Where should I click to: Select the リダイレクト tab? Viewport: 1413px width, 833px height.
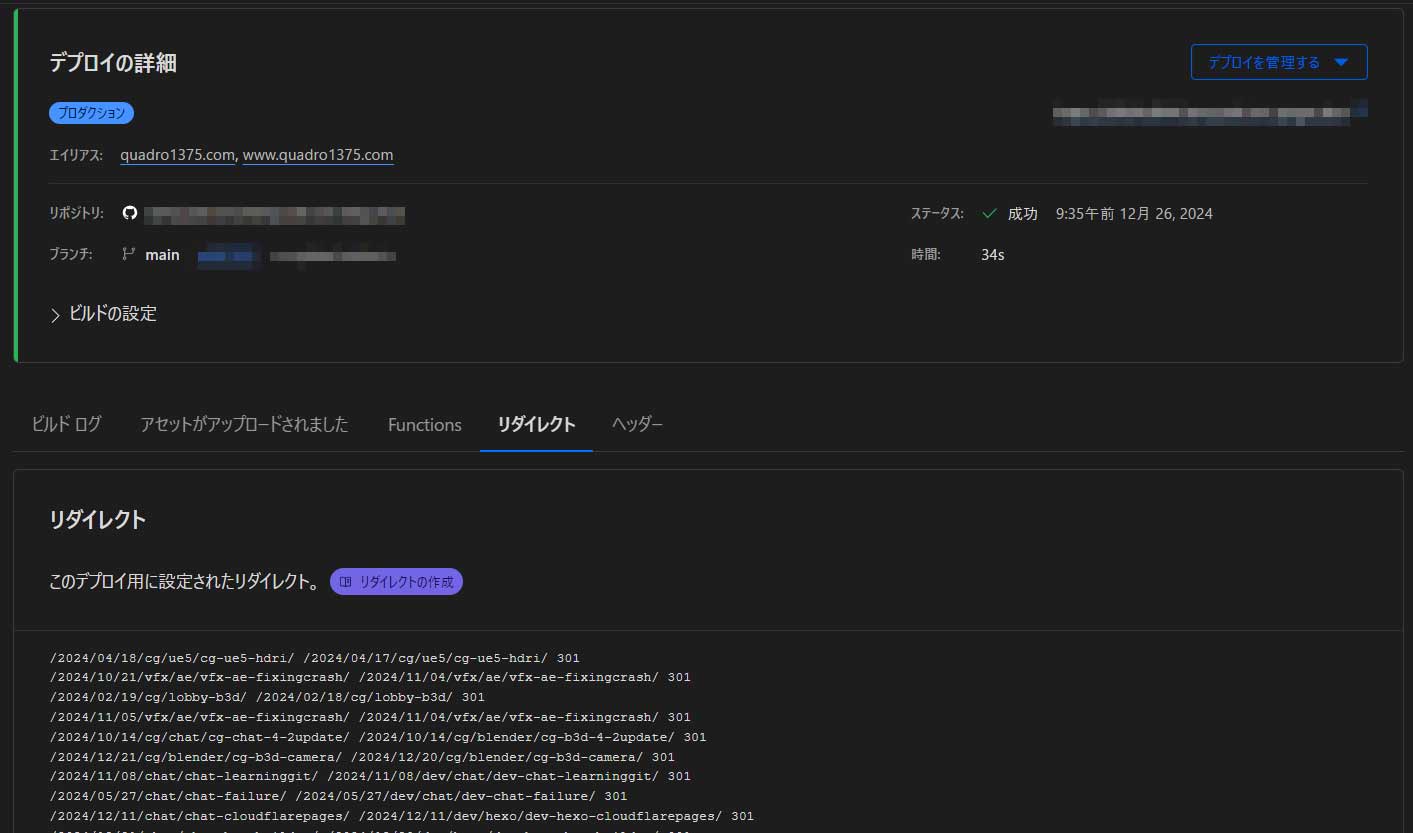click(x=536, y=424)
